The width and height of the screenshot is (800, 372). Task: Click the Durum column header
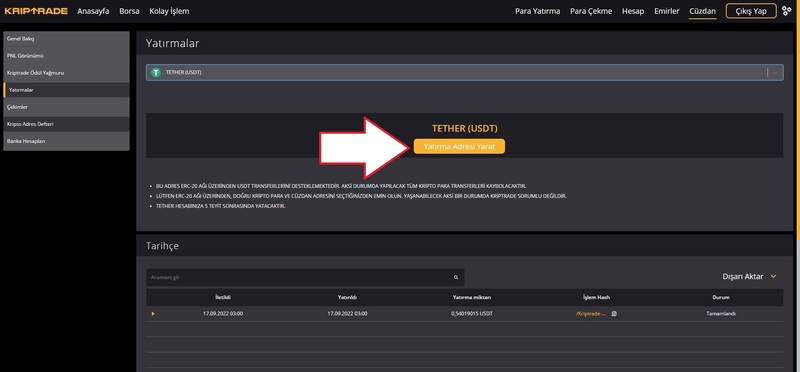[x=721, y=297]
